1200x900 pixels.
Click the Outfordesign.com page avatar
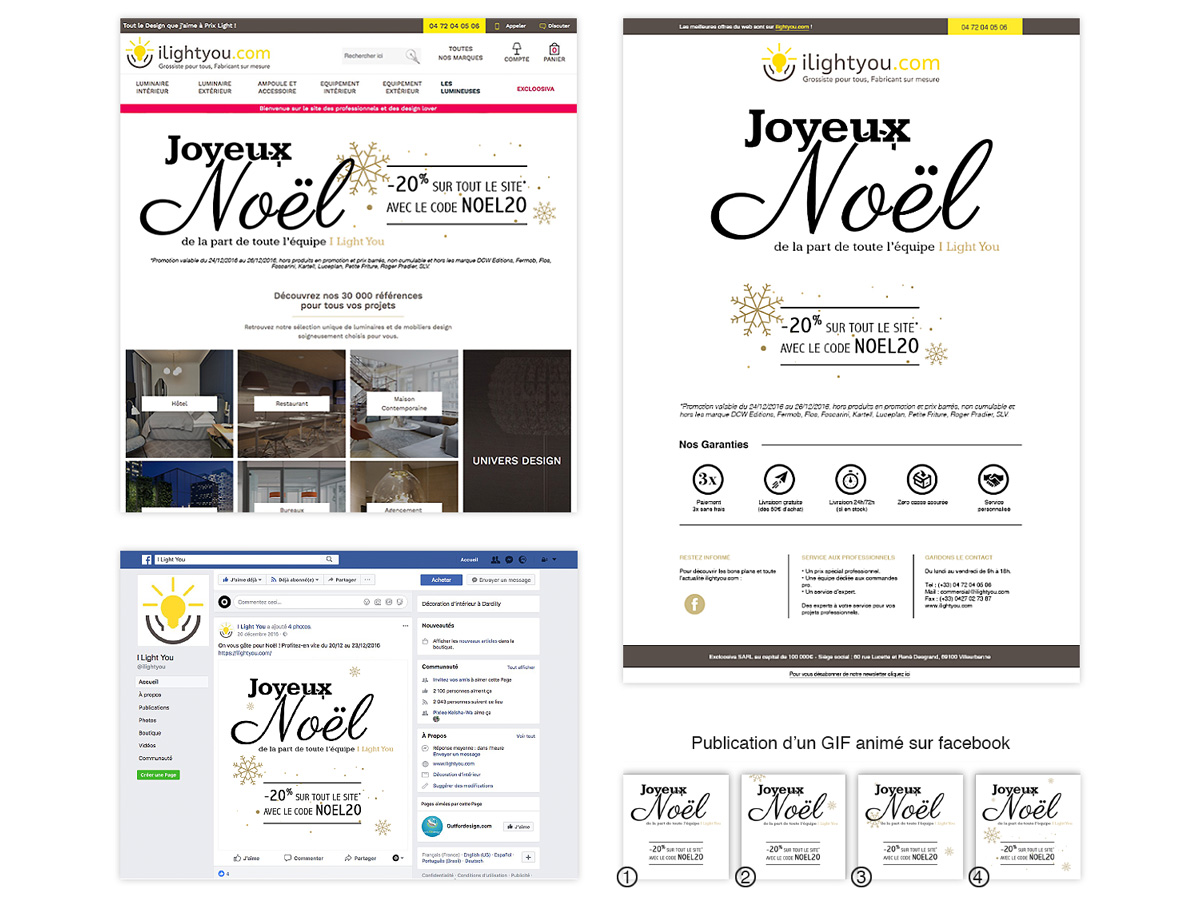433,826
